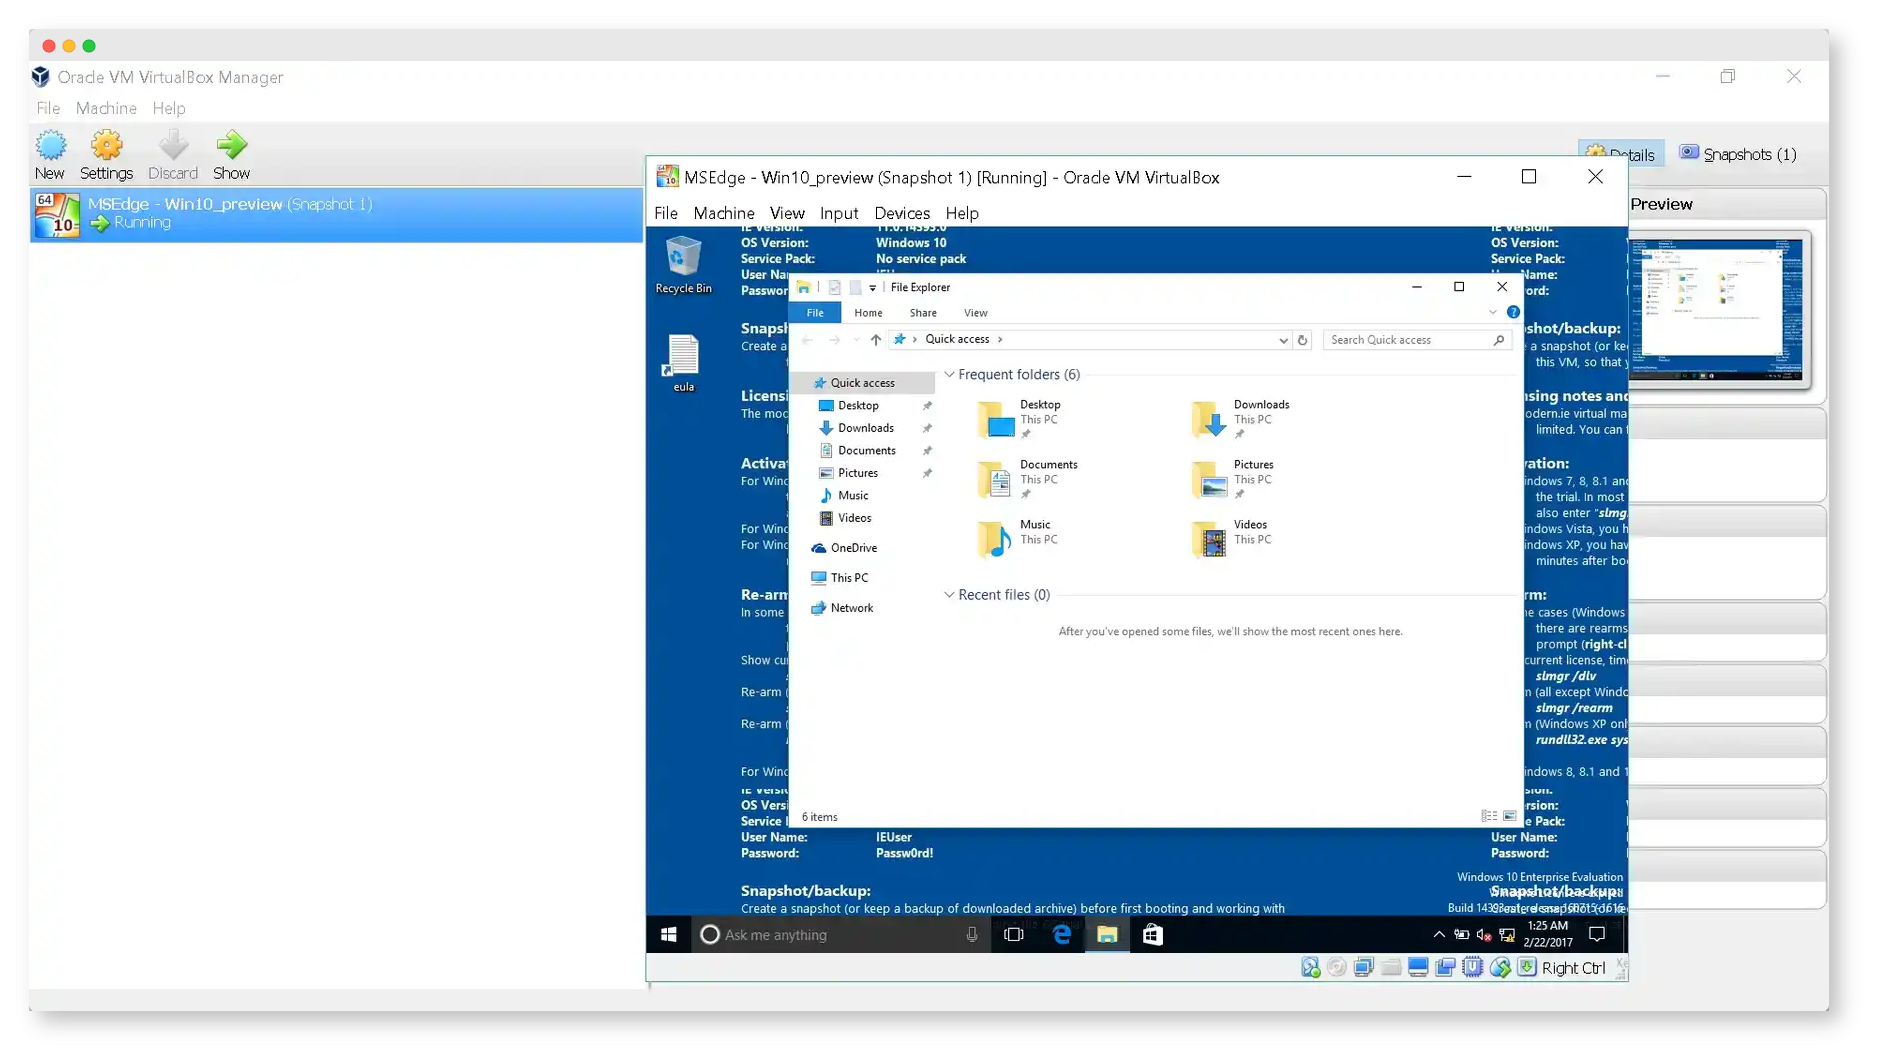Open the Input menu in the VM window
Image resolution: width=1878 pixels, height=1060 pixels.
(x=838, y=213)
